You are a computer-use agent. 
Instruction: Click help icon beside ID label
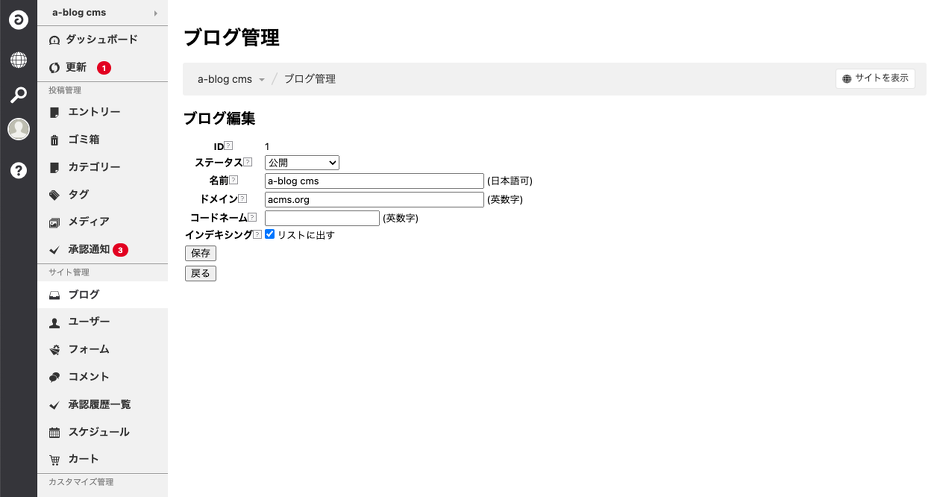pyautogui.click(x=228, y=146)
